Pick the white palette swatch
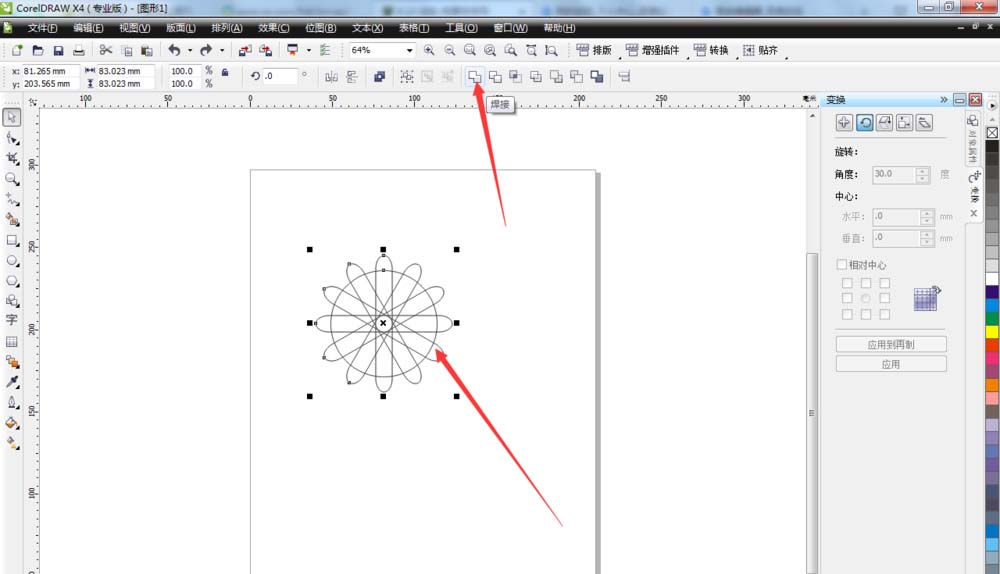The height and width of the screenshot is (574, 1000). [992, 279]
